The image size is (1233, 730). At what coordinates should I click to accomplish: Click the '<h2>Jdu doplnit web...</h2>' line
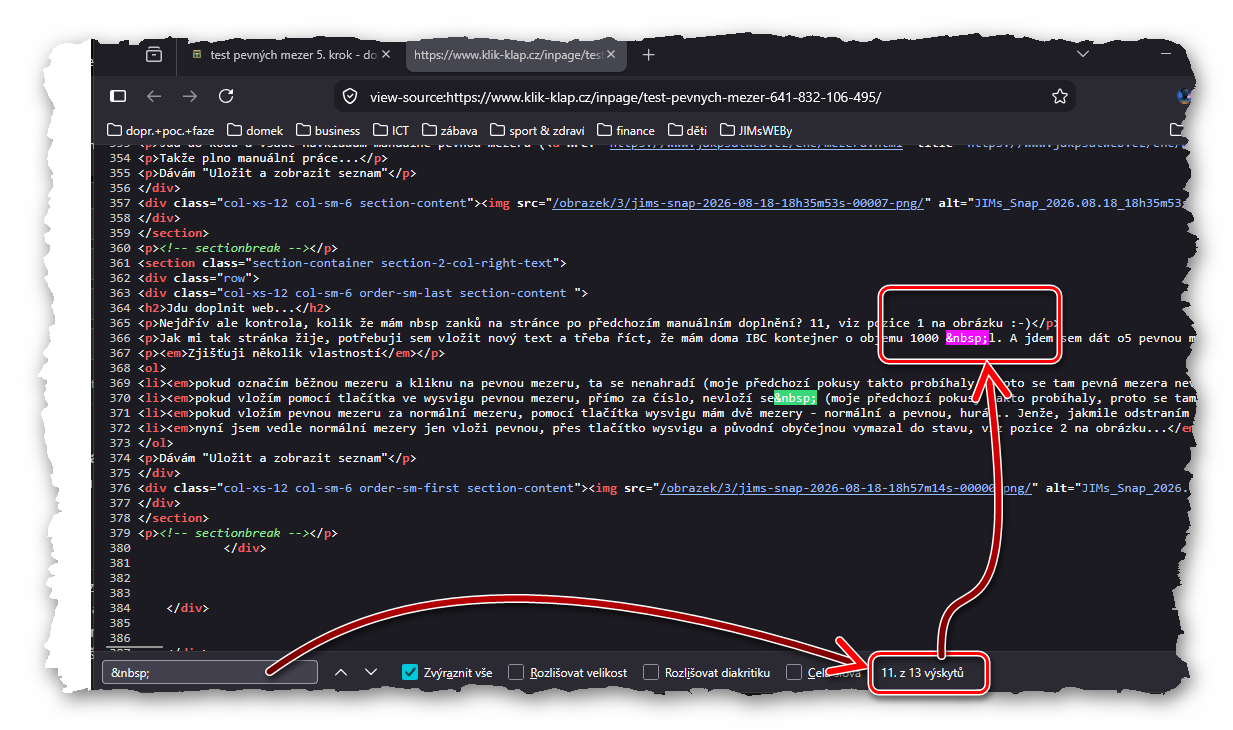235,308
